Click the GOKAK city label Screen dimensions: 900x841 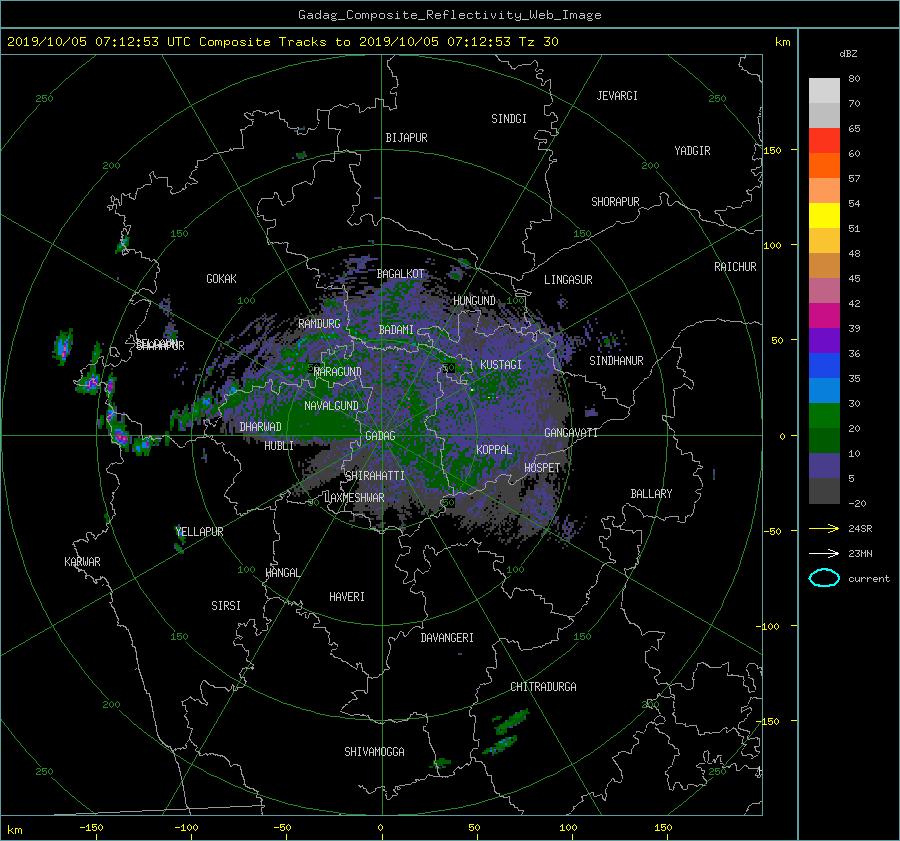(221, 278)
